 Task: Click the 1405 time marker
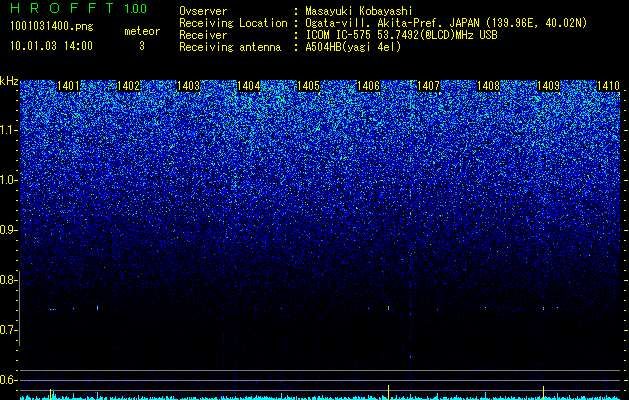[x=308, y=86]
